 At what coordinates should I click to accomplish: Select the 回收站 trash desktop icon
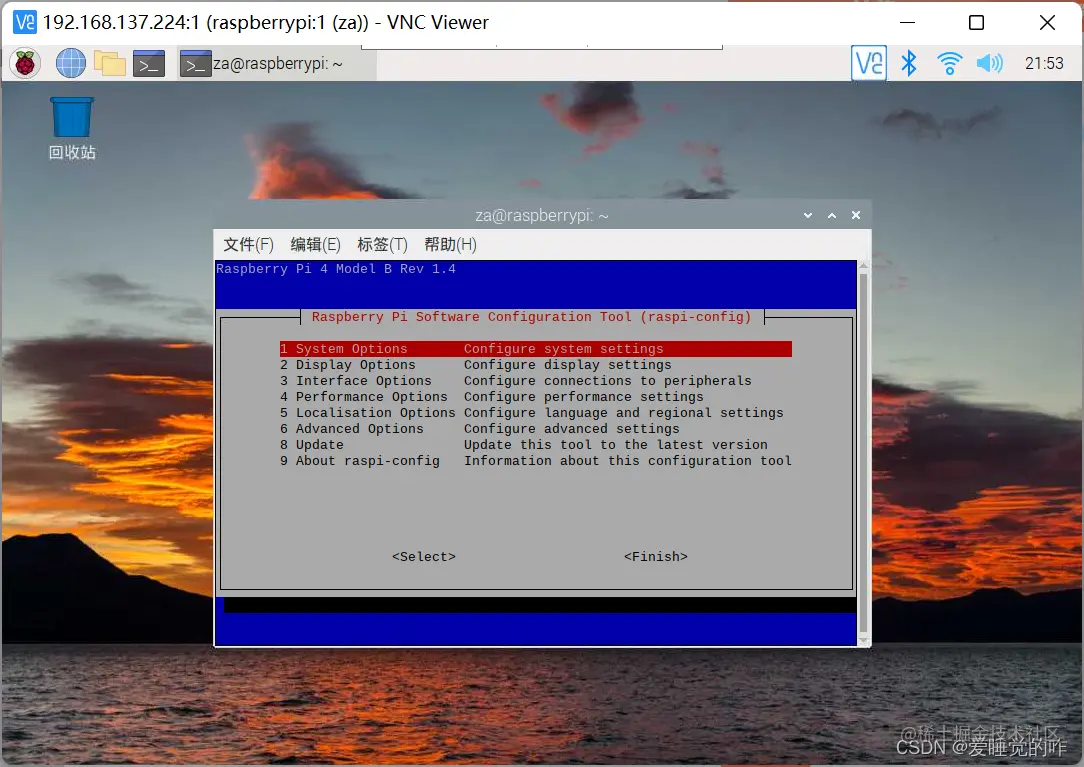pos(72,129)
